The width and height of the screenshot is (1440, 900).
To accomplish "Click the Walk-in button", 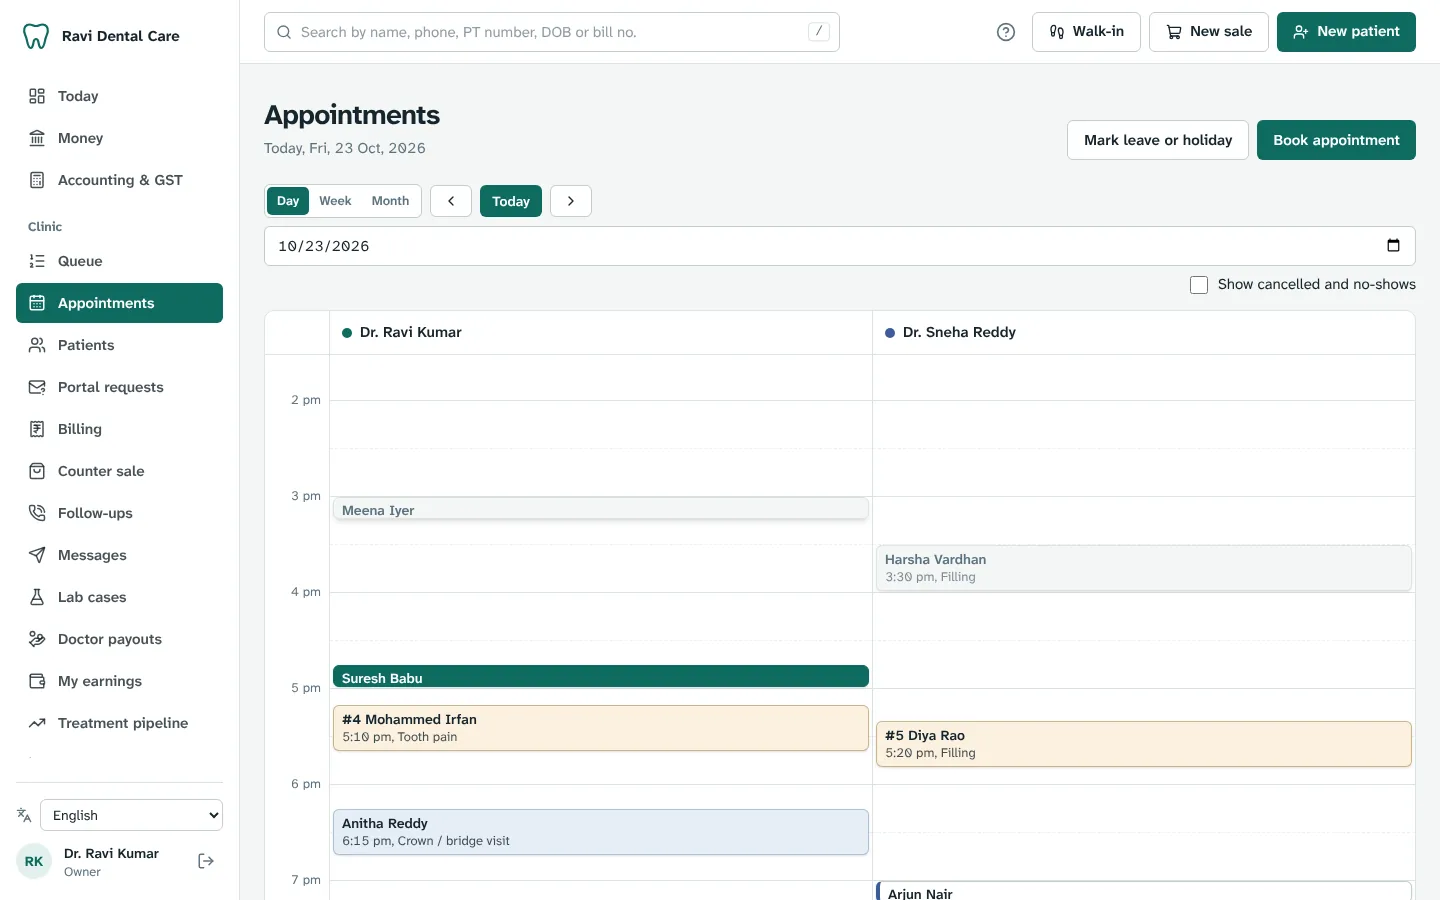I will point(1086,32).
